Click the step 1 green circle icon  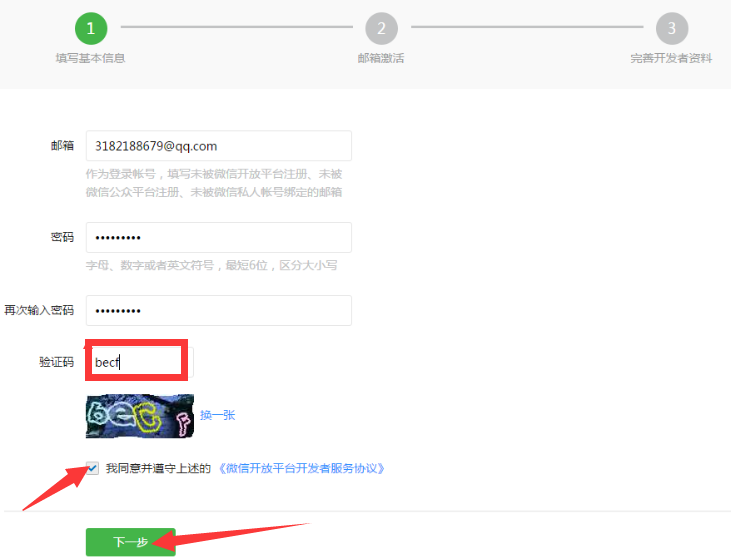pyautogui.click(x=91, y=28)
